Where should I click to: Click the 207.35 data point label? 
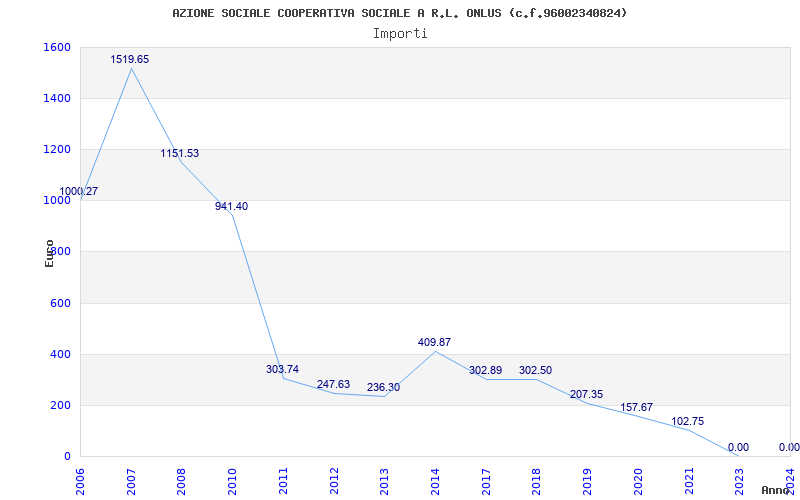586,395
